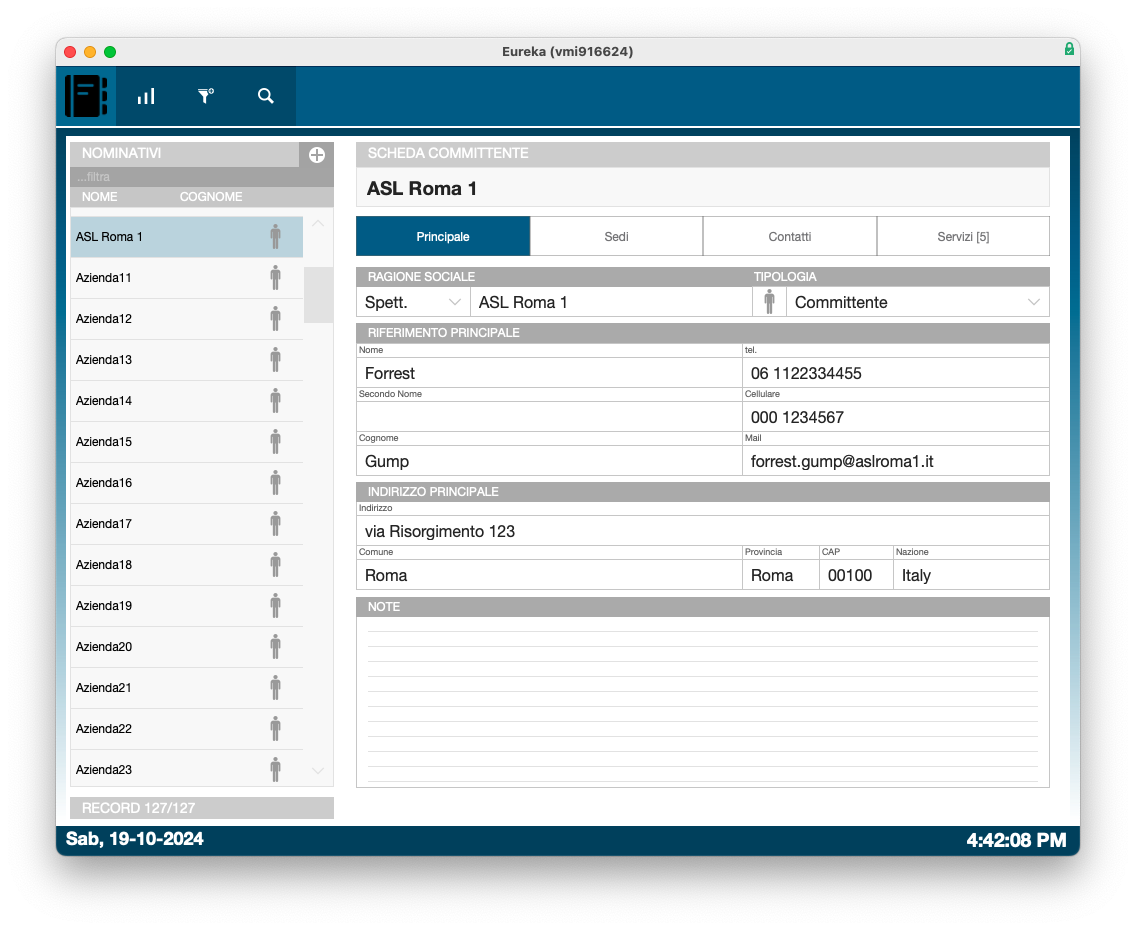This screenshot has width=1136, height=930.
Task: Click person icon in Tipologia field
Action: click(769, 302)
